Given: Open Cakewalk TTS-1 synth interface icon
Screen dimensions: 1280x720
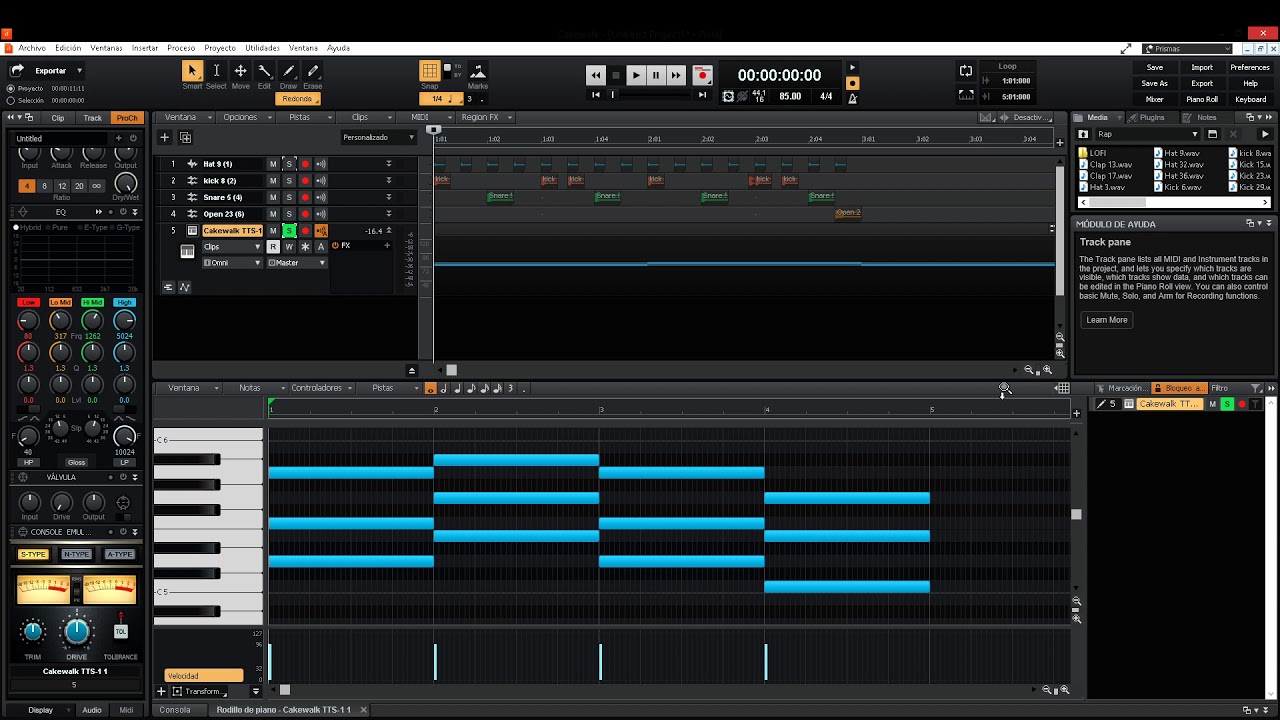Looking at the screenshot, I should coord(192,230).
